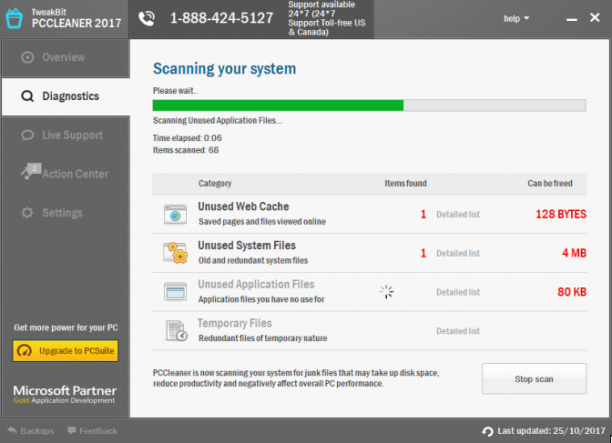
Task: Click the Unused Application Files window icon
Action: tap(175, 292)
